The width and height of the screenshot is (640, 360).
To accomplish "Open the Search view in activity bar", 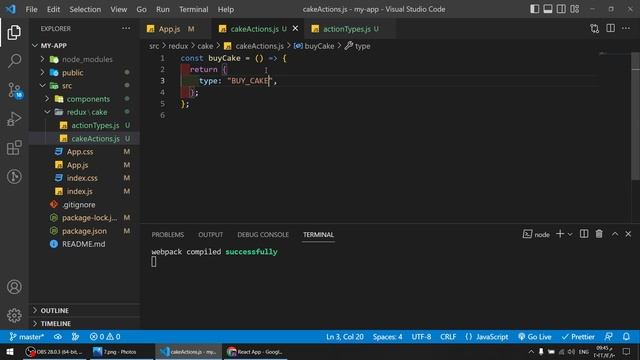I will click(x=14, y=61).
